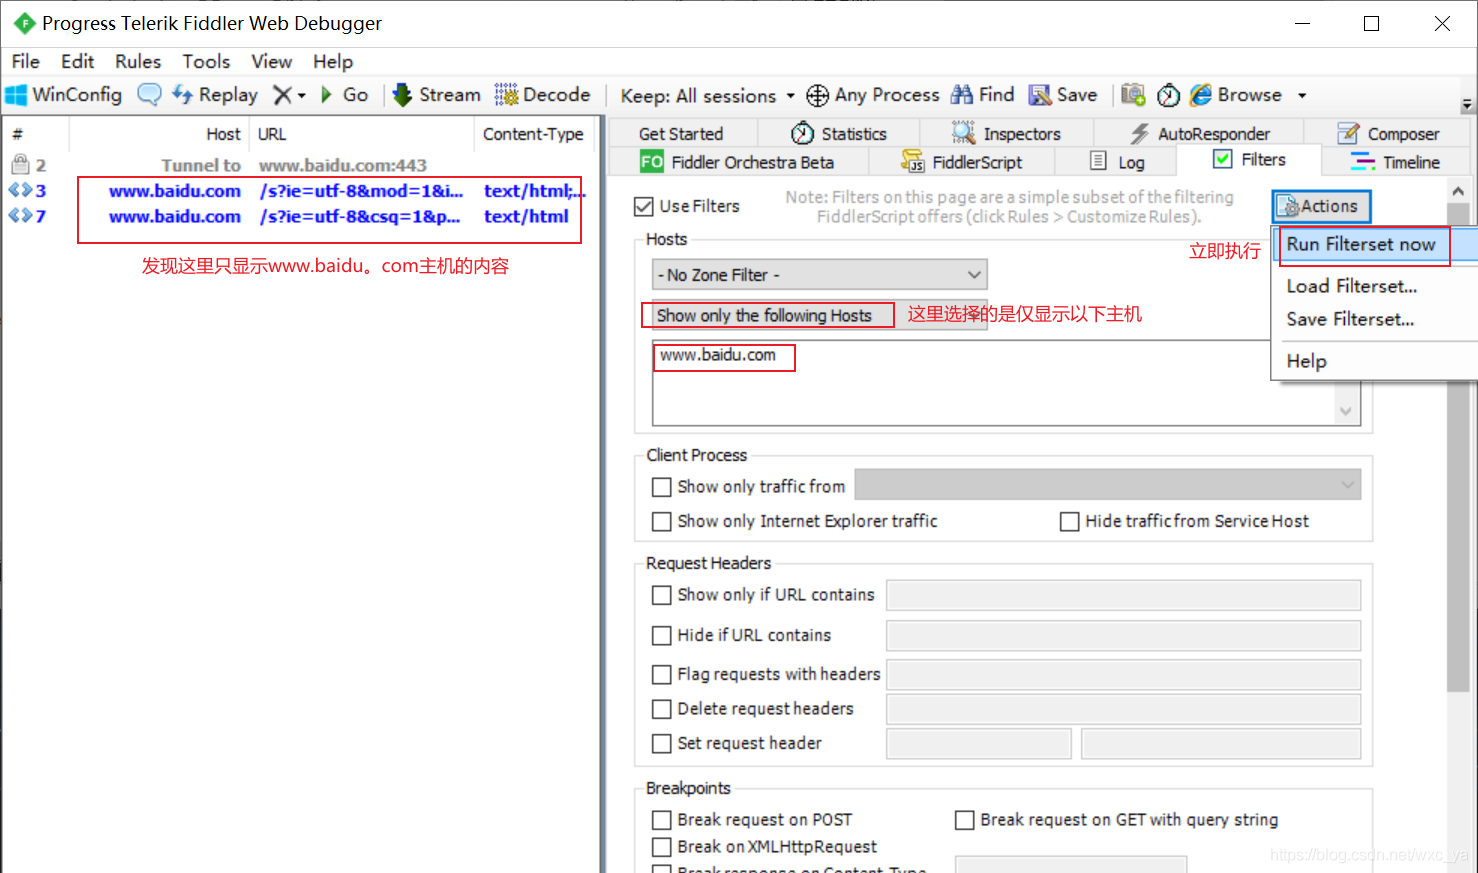The width and height of the screenshot is (1478, 873).
Task: Click the Browse Internet Explorer icon
Action: 1201,95
